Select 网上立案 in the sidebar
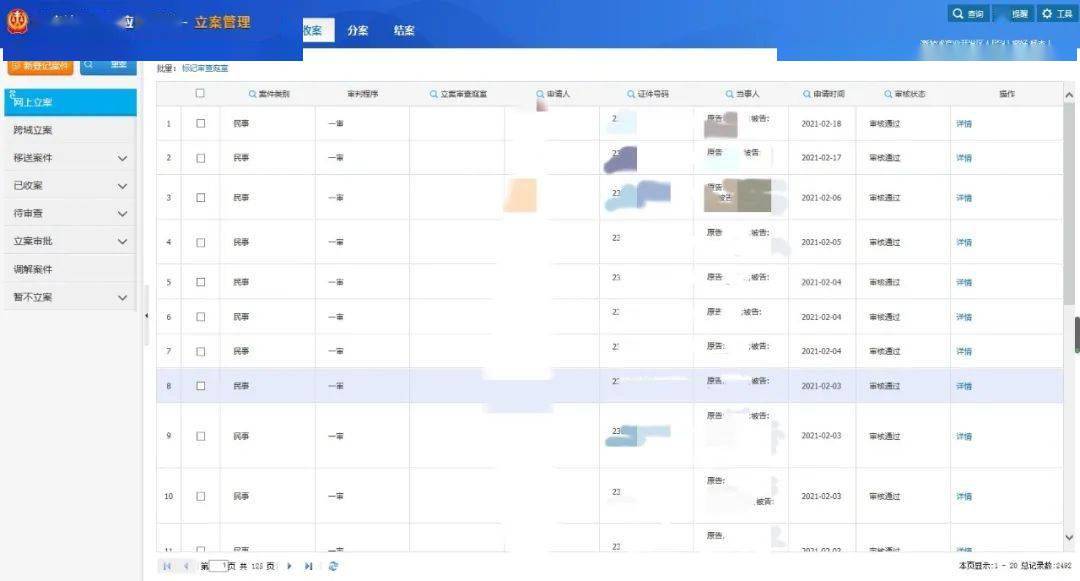The image size is (1080, 581). coord(70,102)
